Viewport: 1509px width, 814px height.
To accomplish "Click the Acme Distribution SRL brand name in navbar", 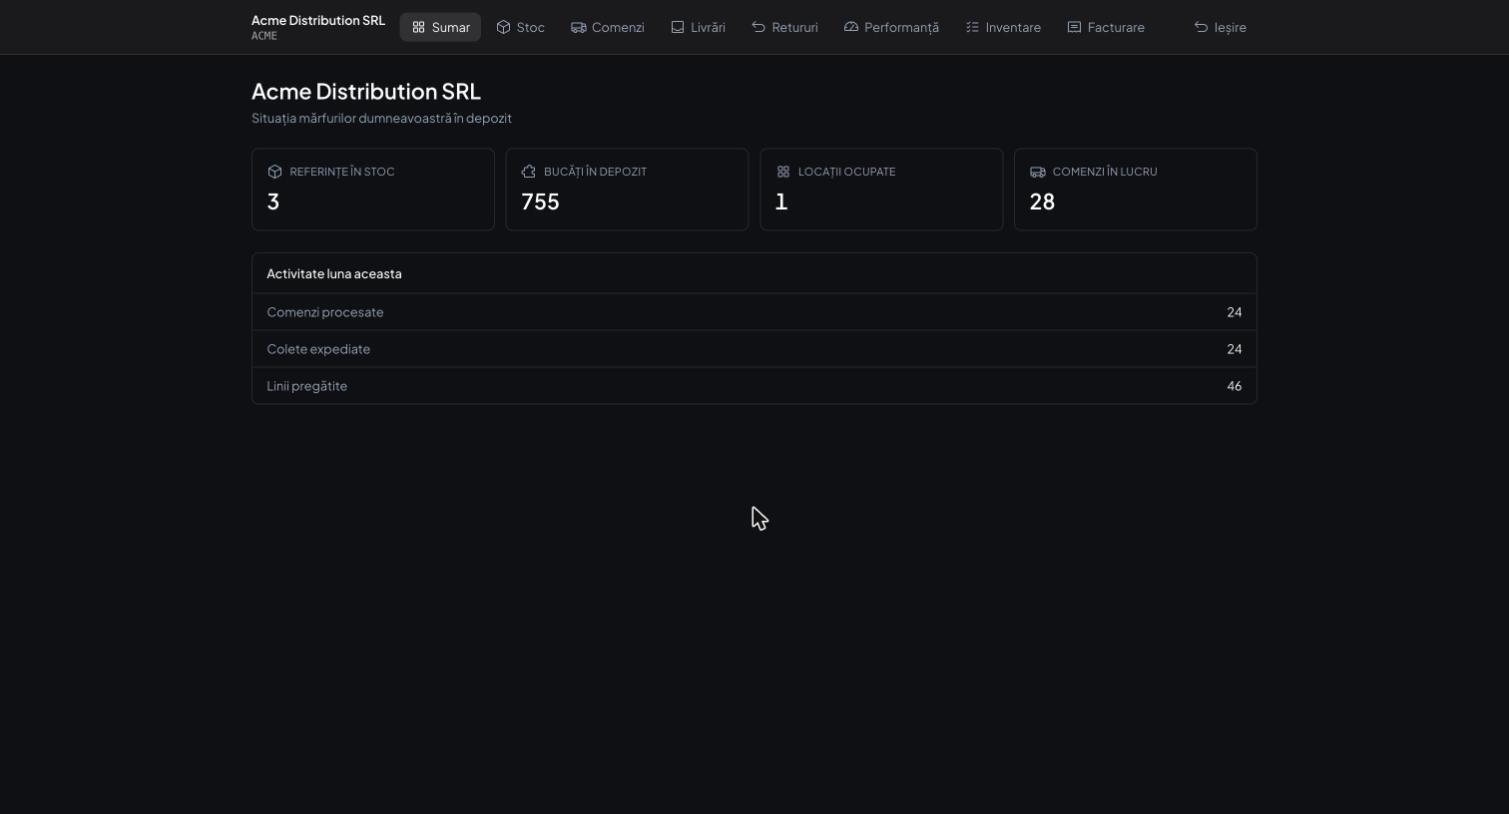I will (x=318, y=20).
